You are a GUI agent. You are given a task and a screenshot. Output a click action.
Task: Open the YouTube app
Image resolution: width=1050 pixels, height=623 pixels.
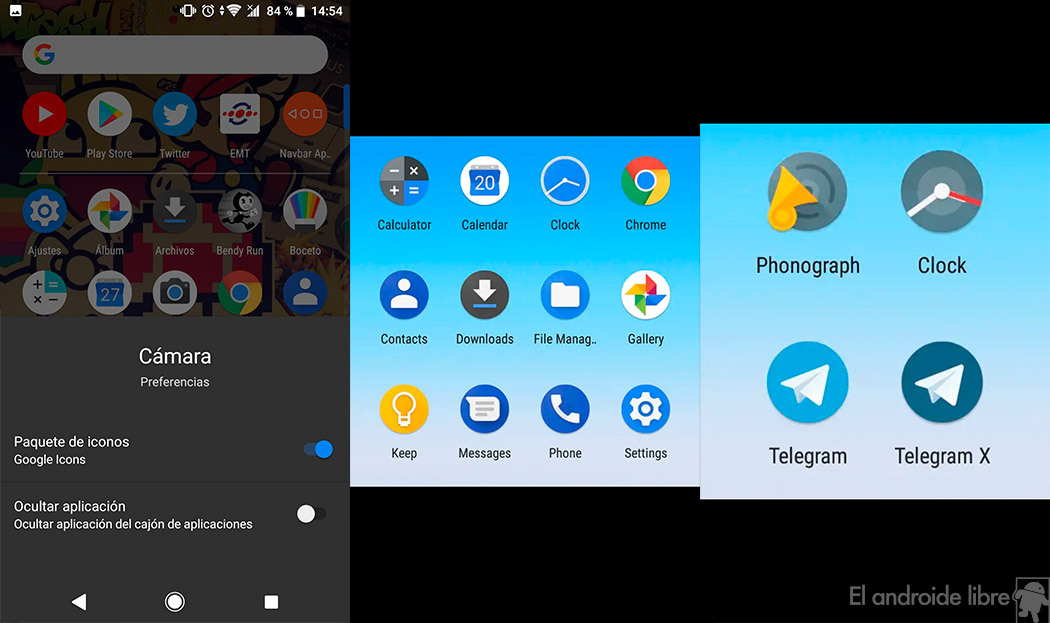tap(44, 115)
